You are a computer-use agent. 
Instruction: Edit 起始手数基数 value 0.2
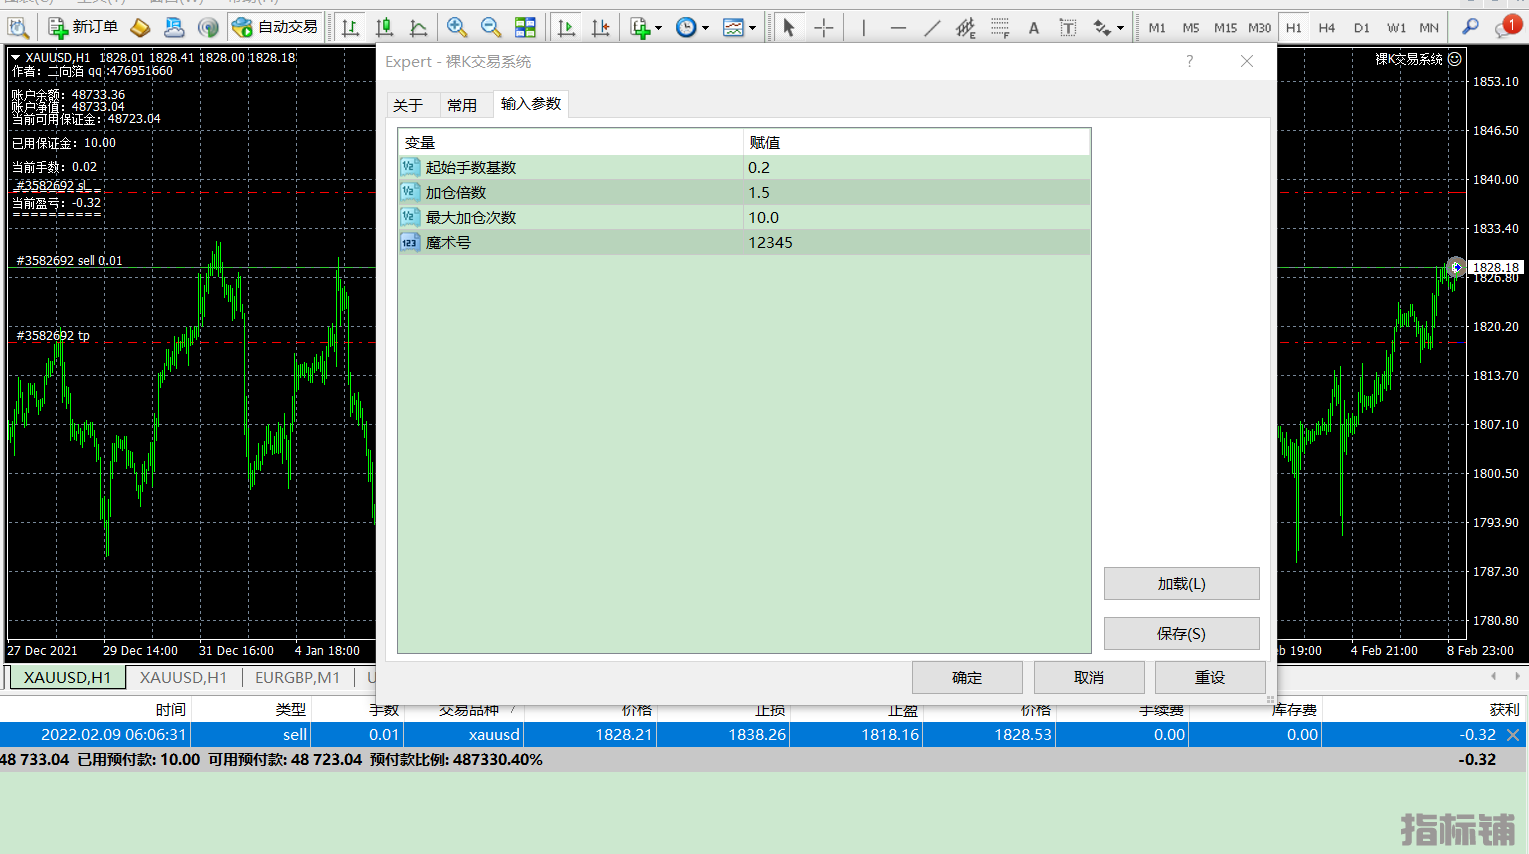click(x=916, y=167)
